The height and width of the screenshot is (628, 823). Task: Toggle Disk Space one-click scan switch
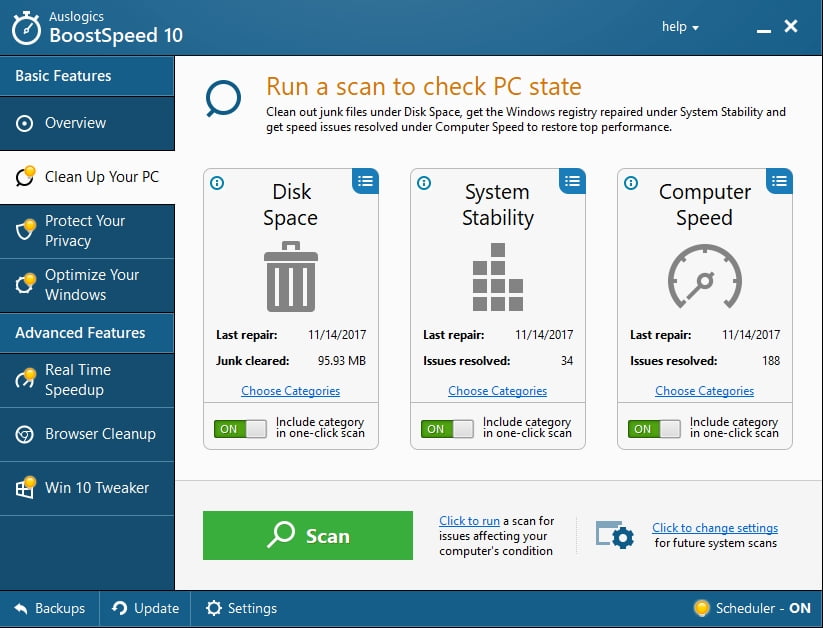pos(240,428)
